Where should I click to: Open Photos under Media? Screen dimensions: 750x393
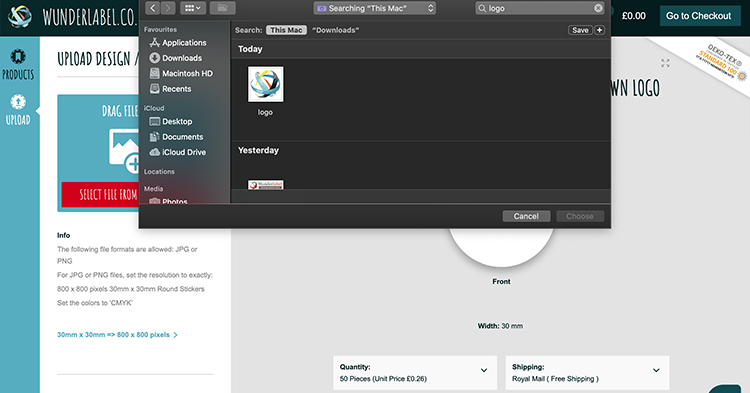tap(168, 201)
